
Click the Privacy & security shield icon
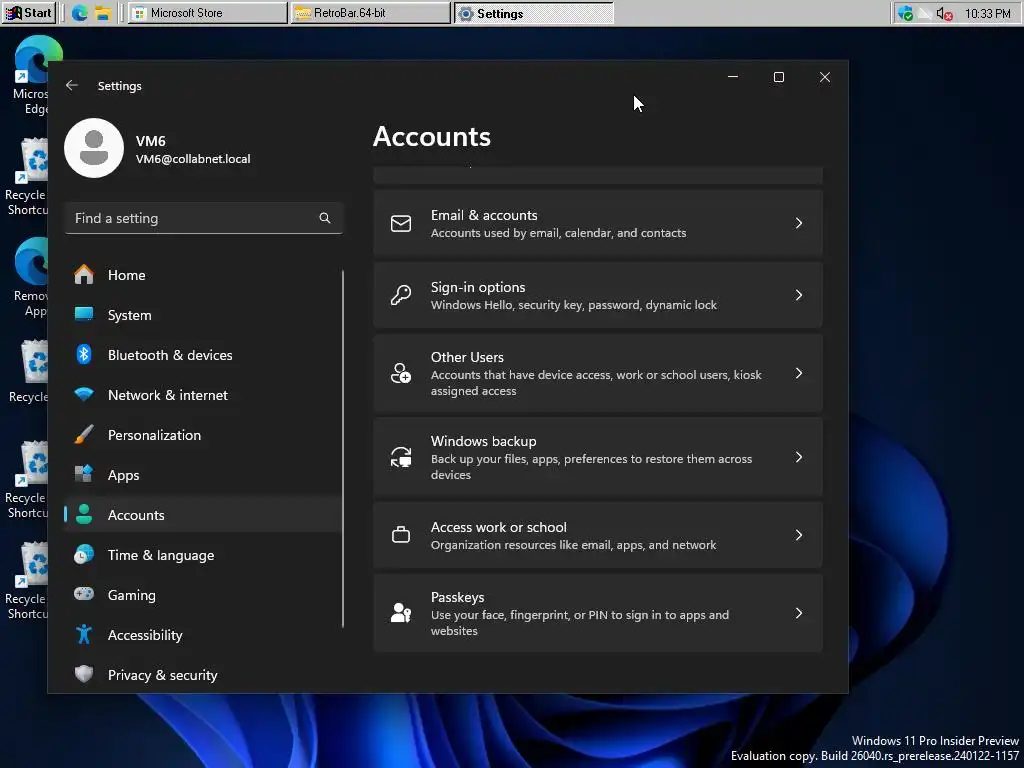[84, 674]
